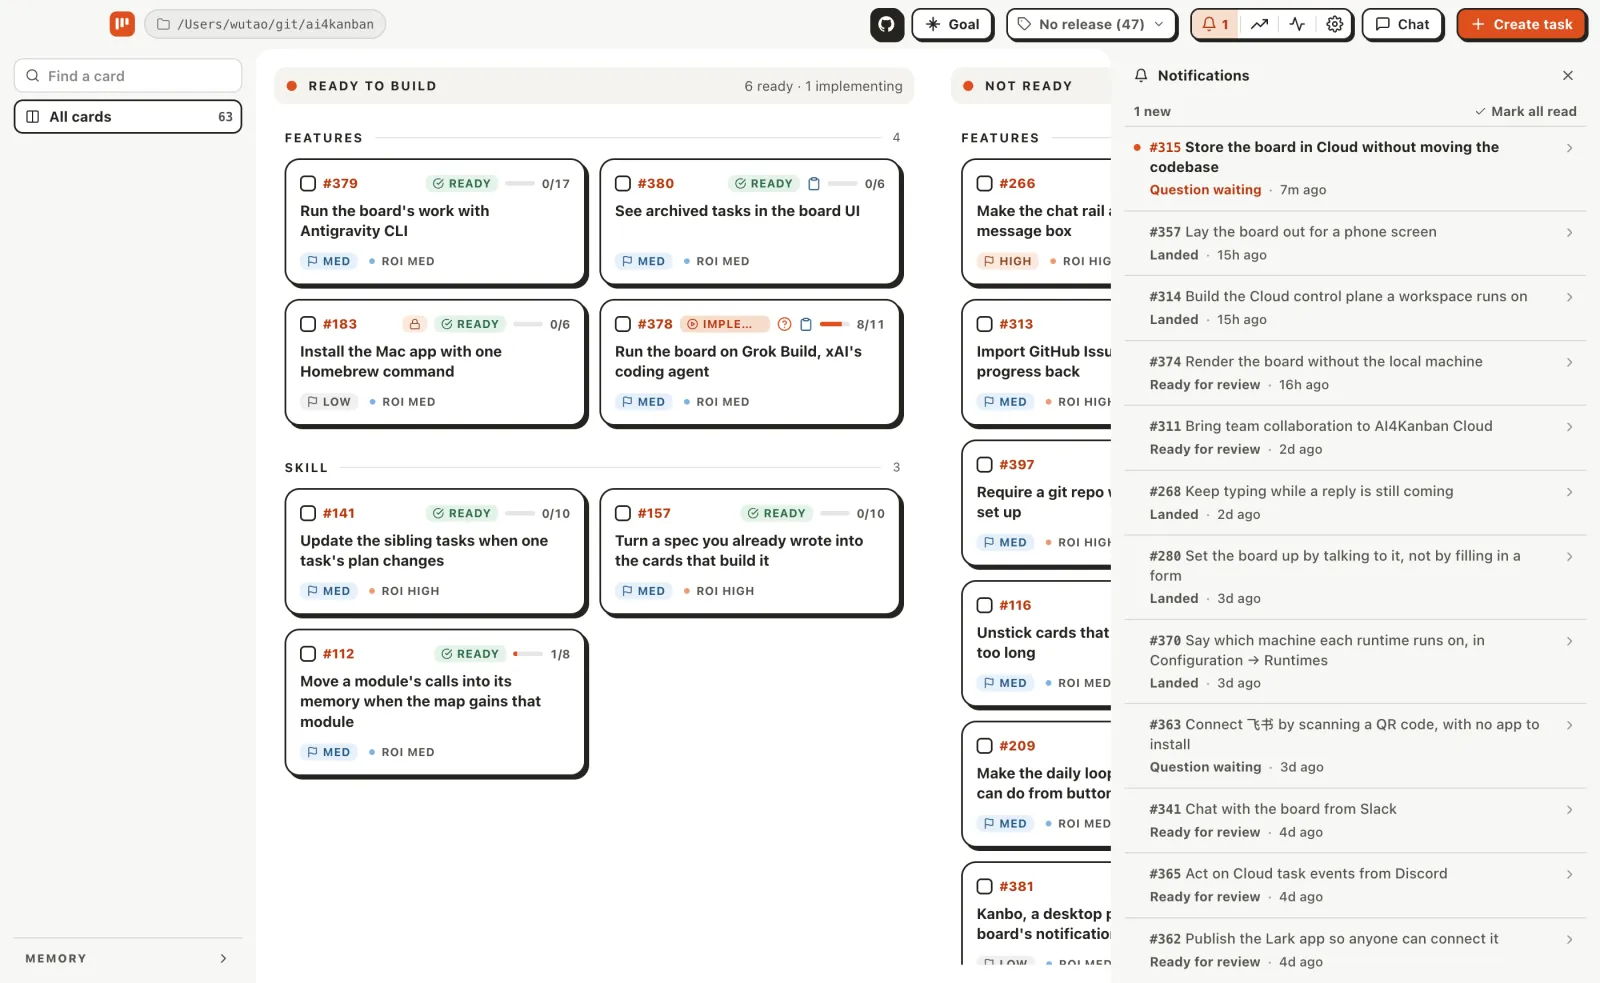
Task: Click the search magnifier icon
Action: pos(33,76)
